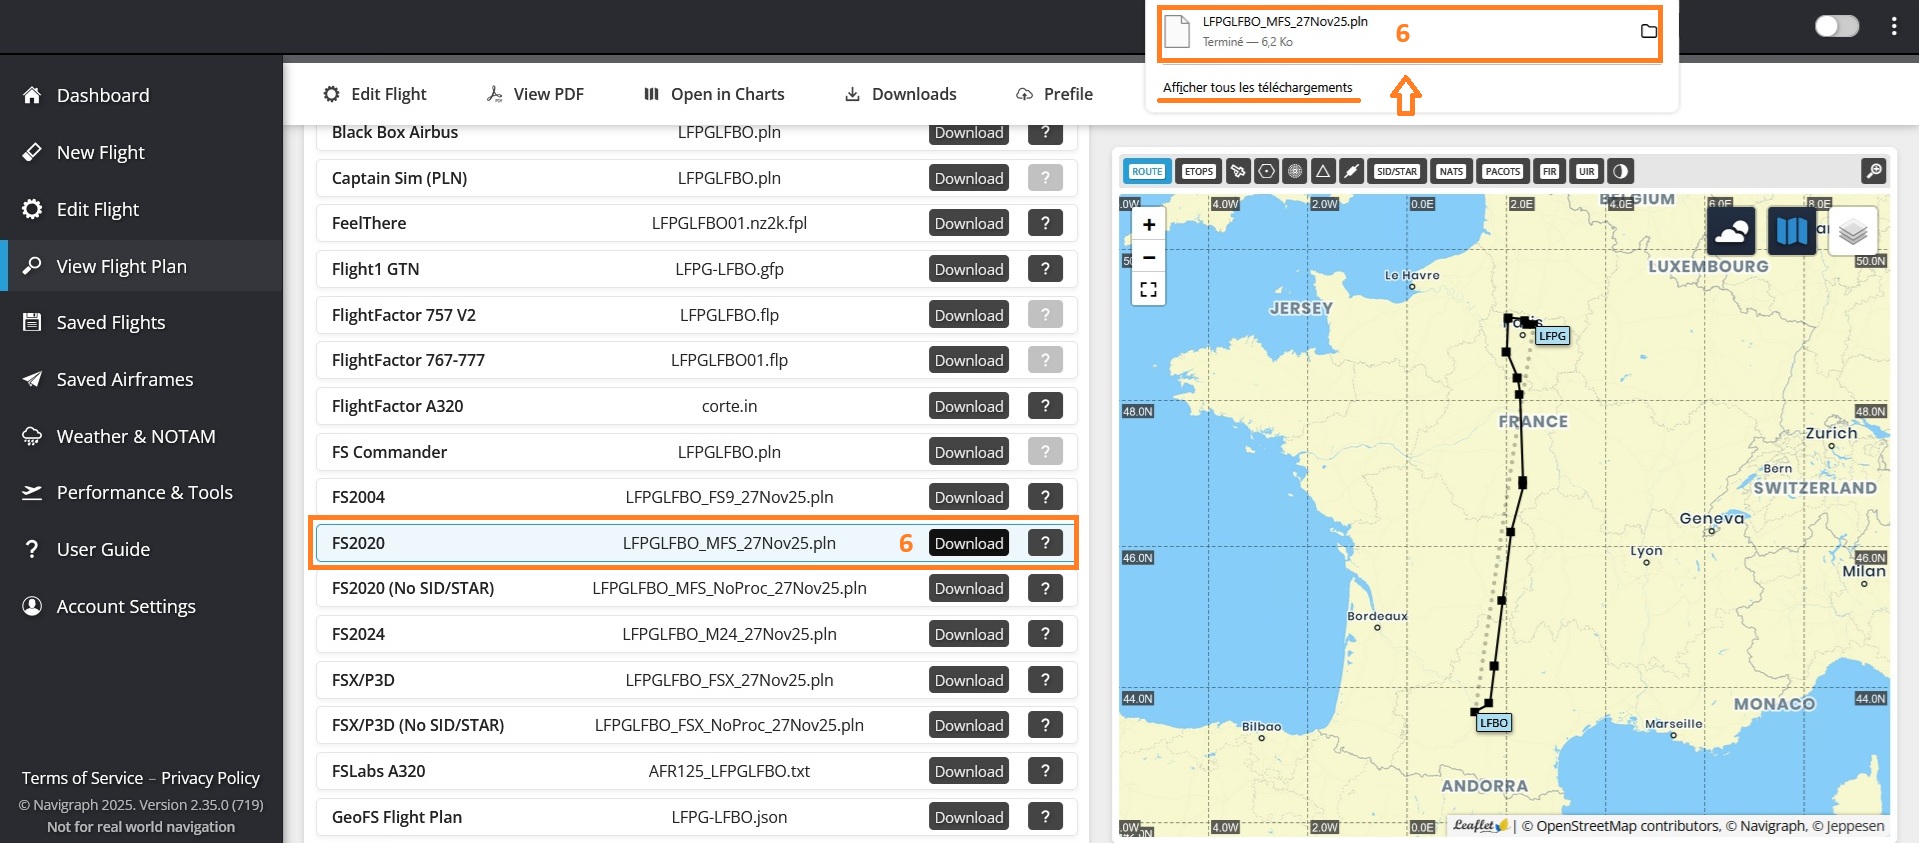Select the Captain Sim (PLN) row label
1919x843 pixels.
[399, 178]
